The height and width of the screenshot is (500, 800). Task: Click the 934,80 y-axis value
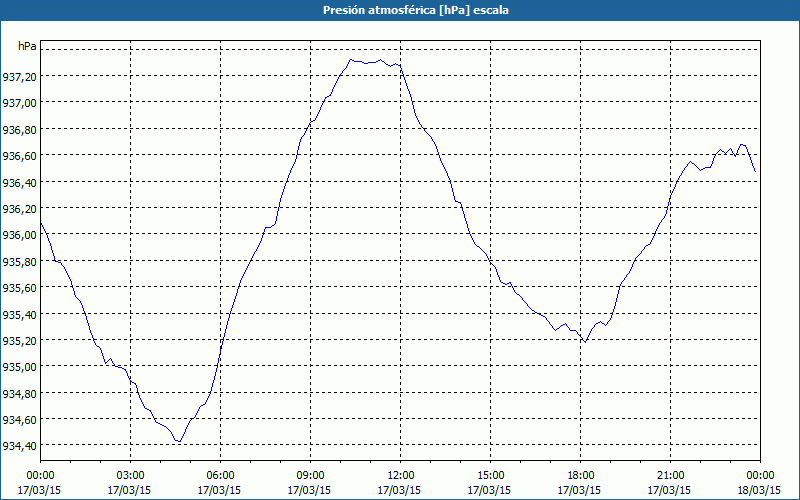click(x=19, y=393)
